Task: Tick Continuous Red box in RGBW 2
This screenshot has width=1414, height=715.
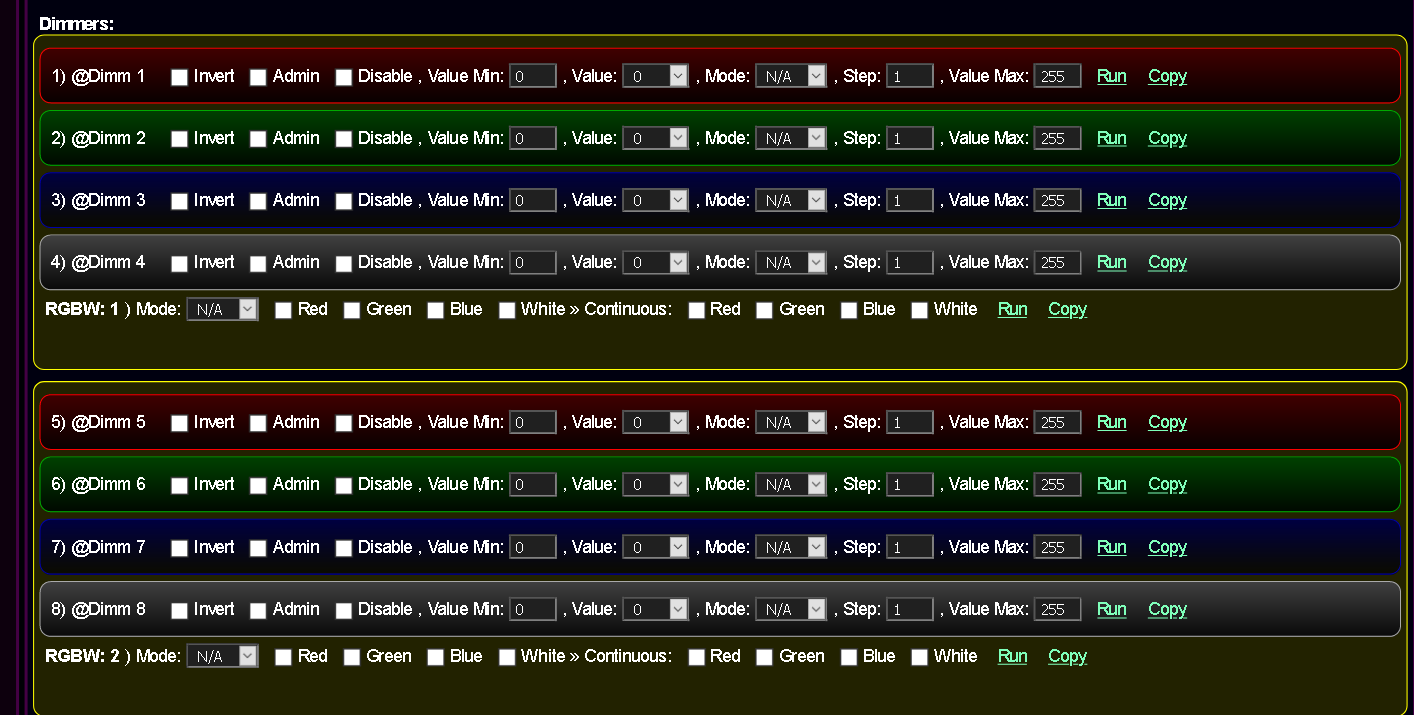Action: point(696,657)
